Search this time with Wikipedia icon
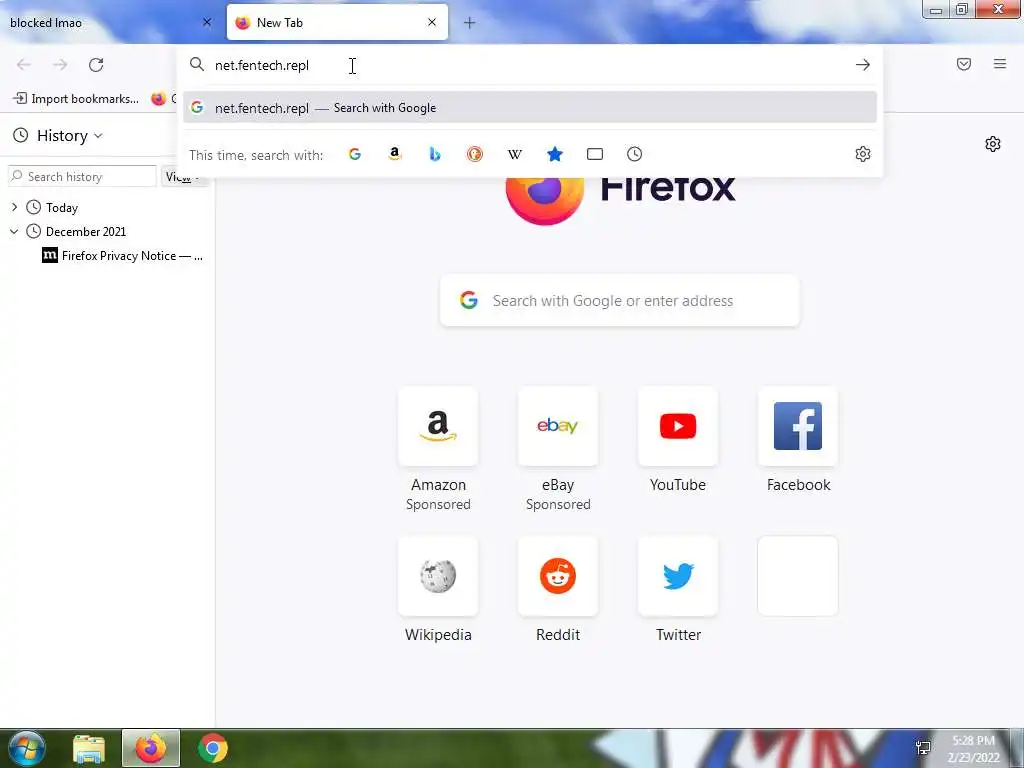The image size is (1024, 768). pos(515,154)
